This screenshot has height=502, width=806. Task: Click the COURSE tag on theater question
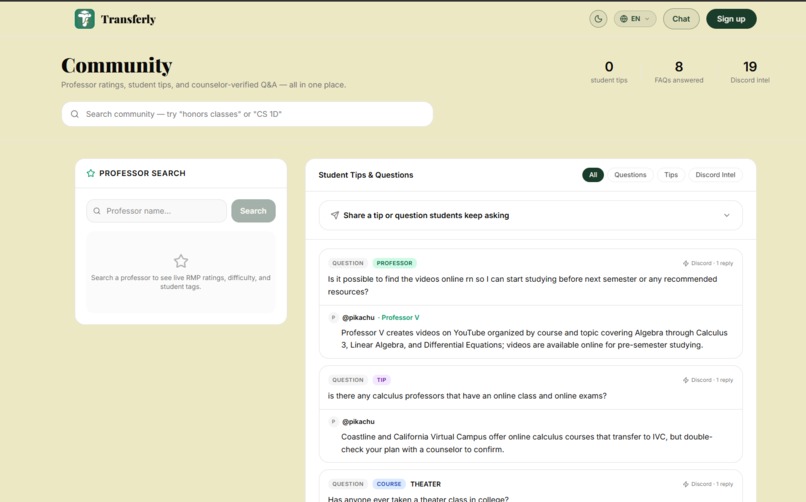[x=389, y=484]
